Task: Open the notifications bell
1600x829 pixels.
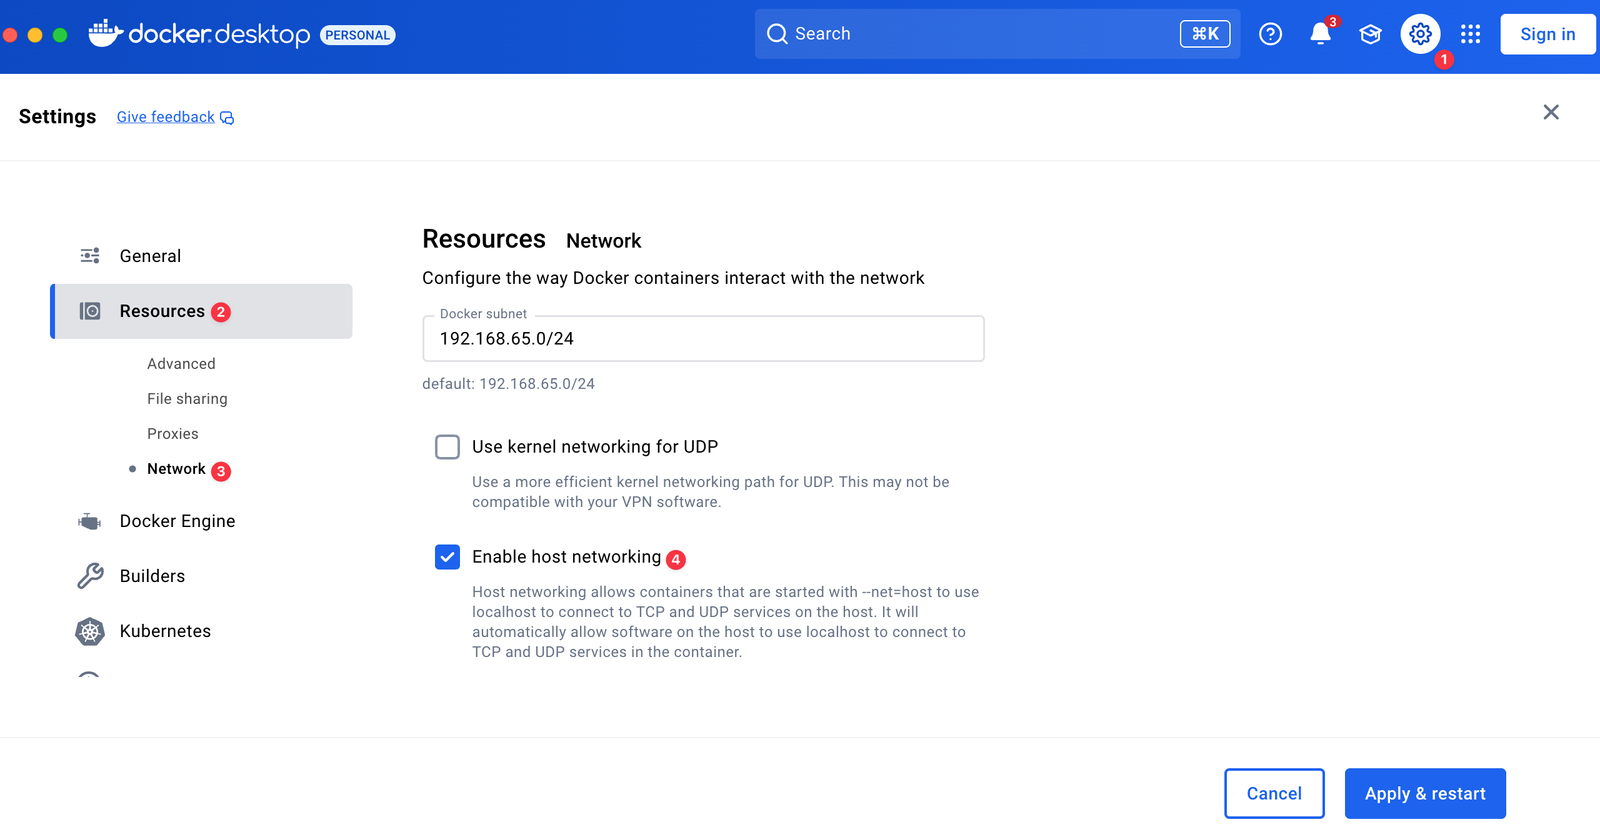Action: tap(1320, 34)
